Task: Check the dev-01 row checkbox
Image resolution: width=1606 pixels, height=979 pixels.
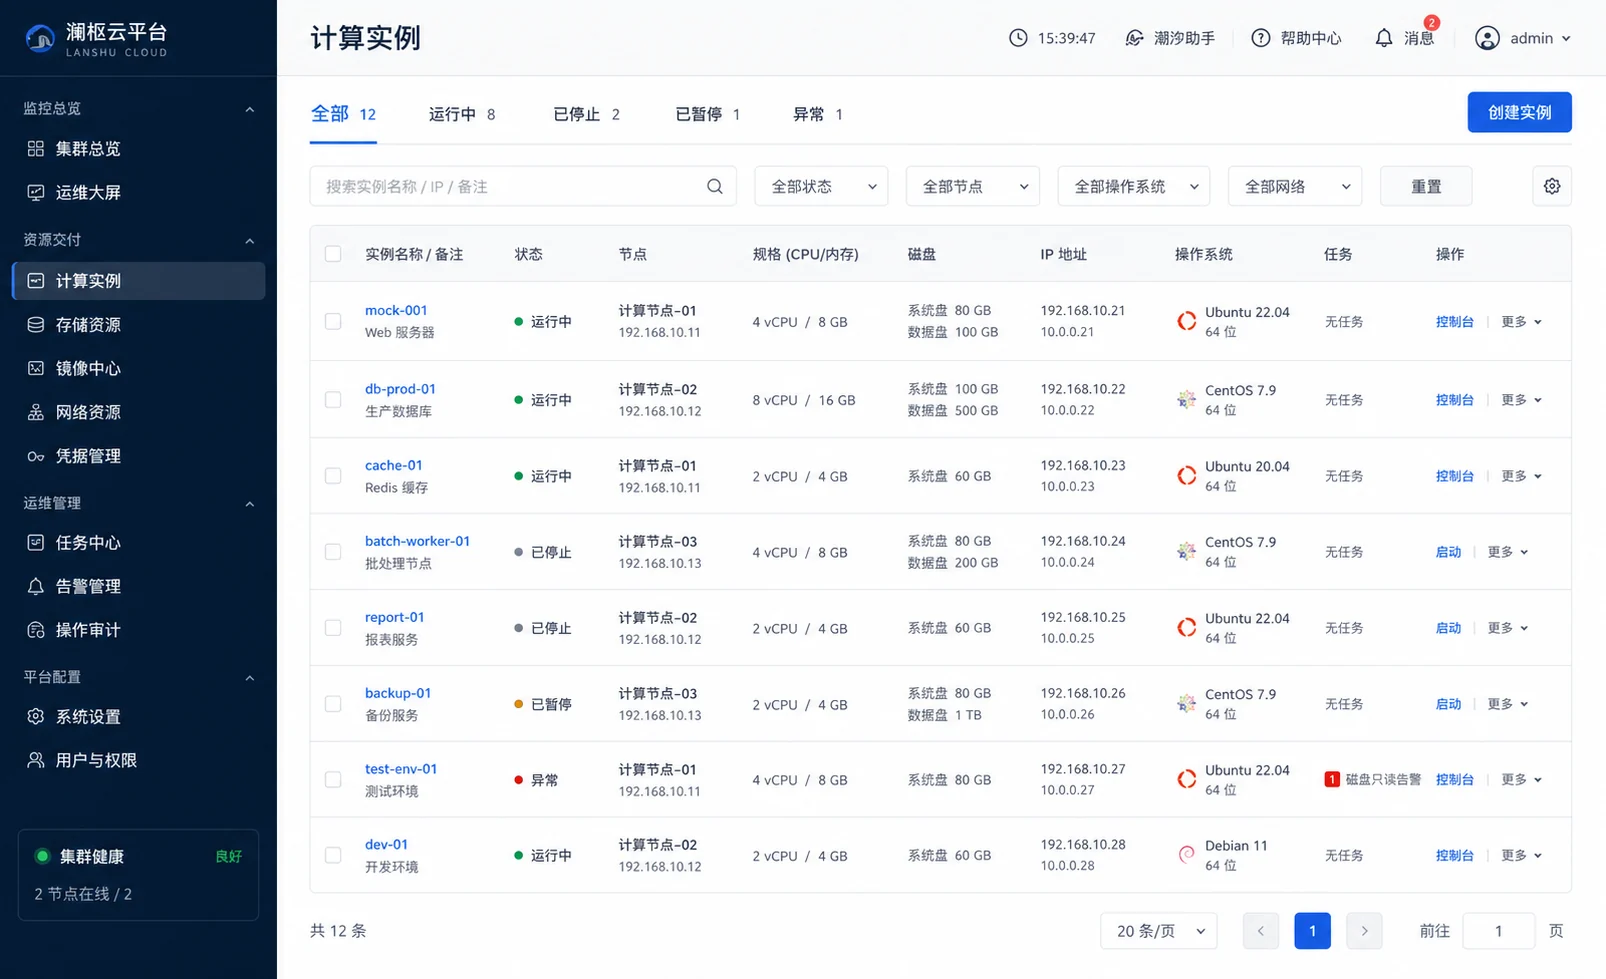Action: [333, 855]
